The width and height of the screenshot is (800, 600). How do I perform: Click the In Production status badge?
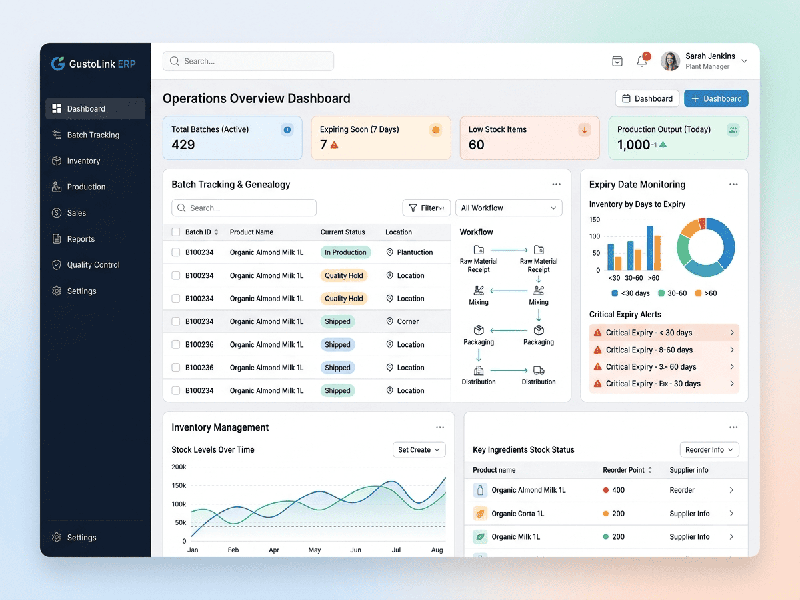345,252
